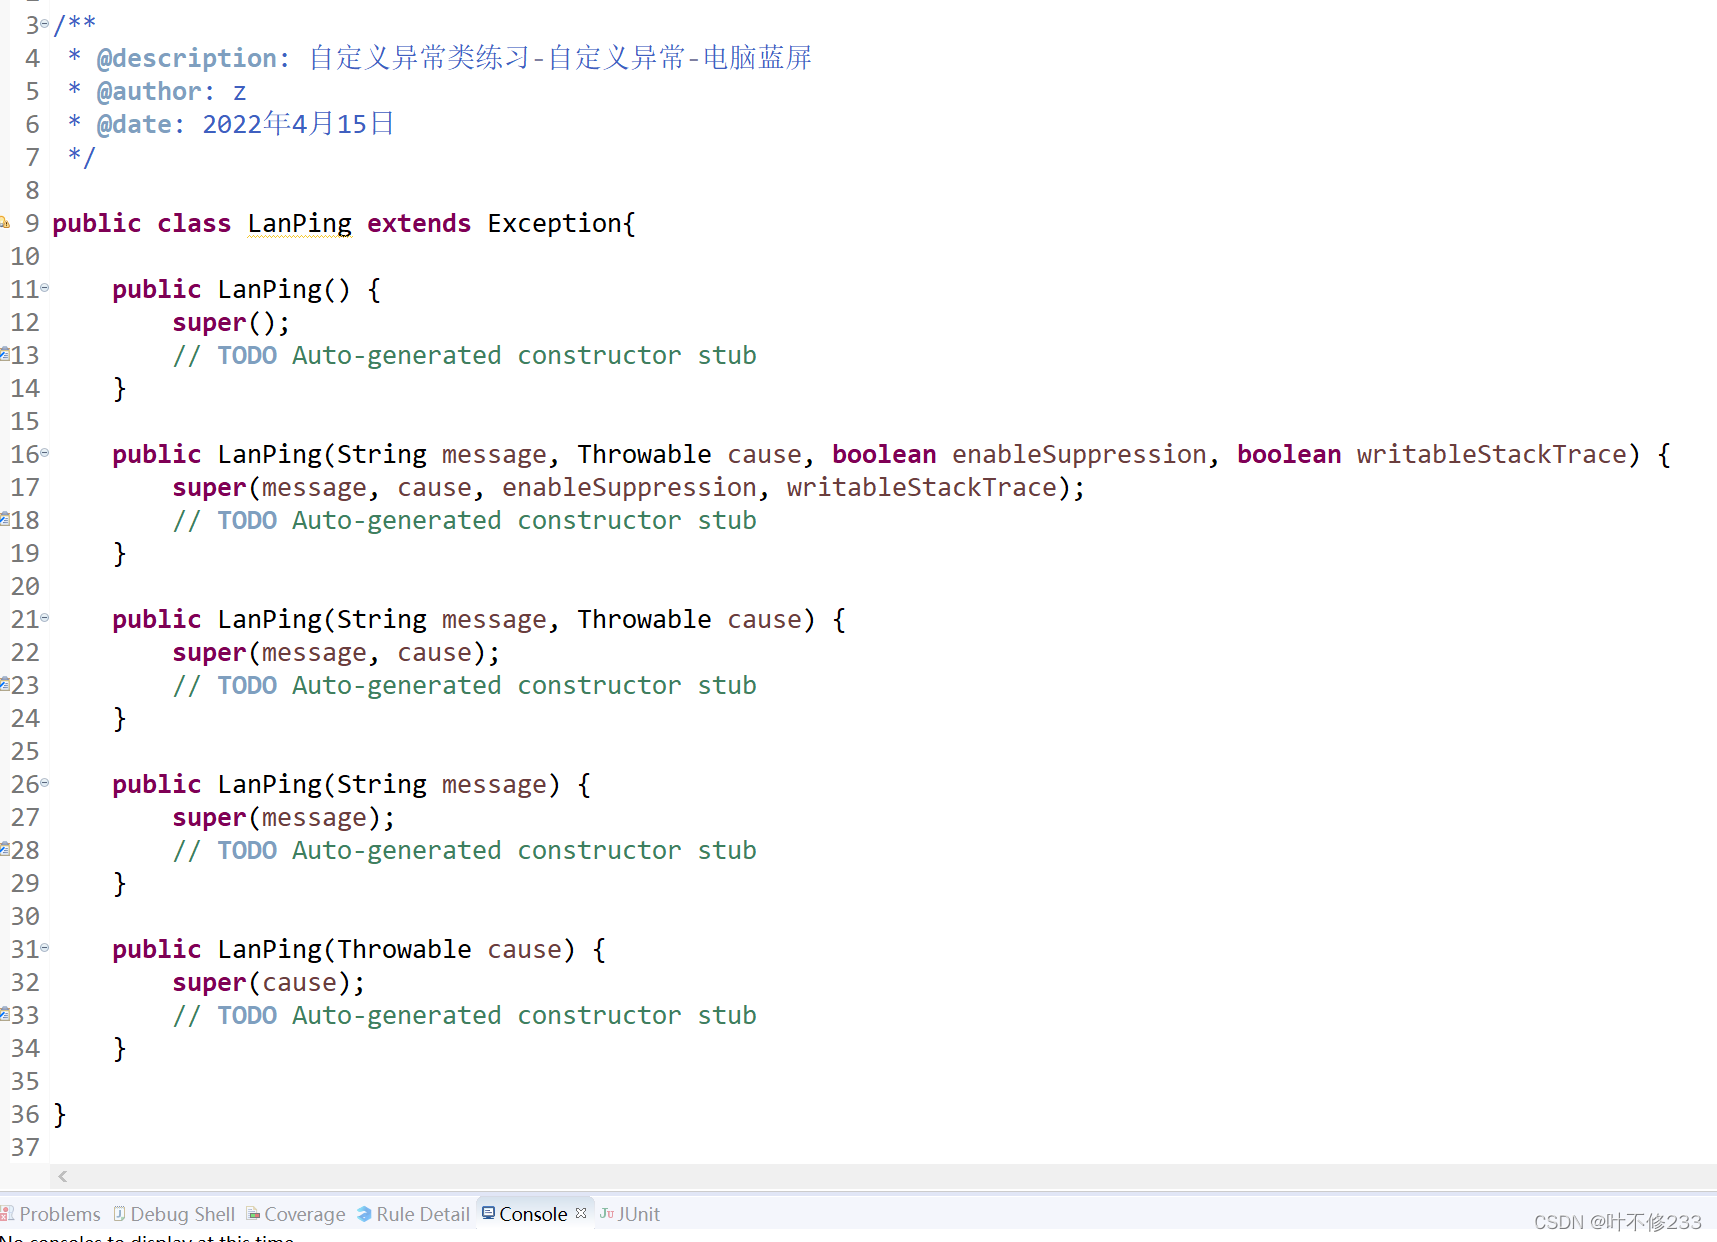Click super(); on line 12

point(231,322)
